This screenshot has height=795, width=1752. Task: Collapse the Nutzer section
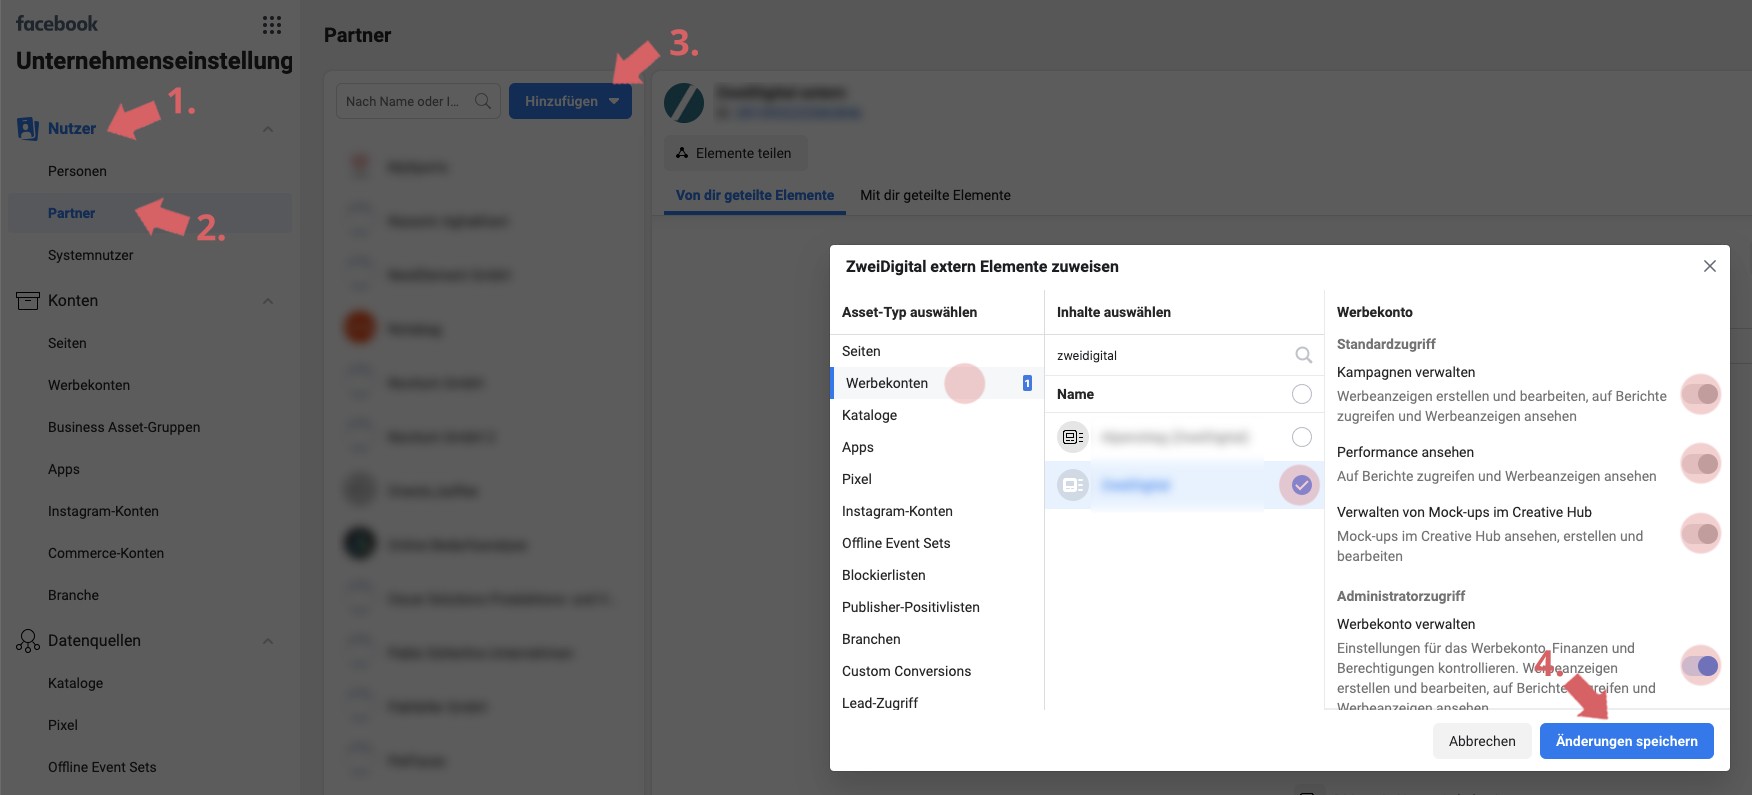click(x=268, y=129)
